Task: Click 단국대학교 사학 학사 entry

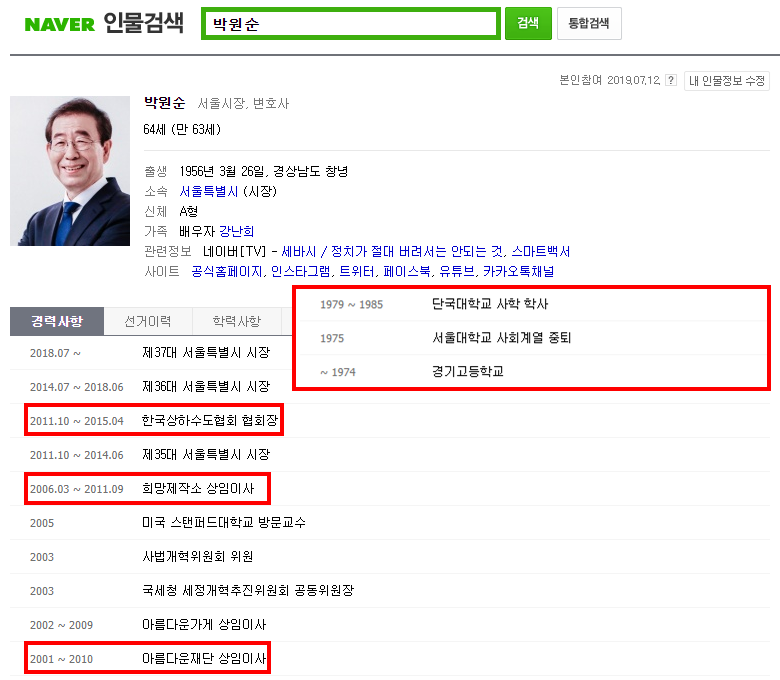Action: [490, 304]
